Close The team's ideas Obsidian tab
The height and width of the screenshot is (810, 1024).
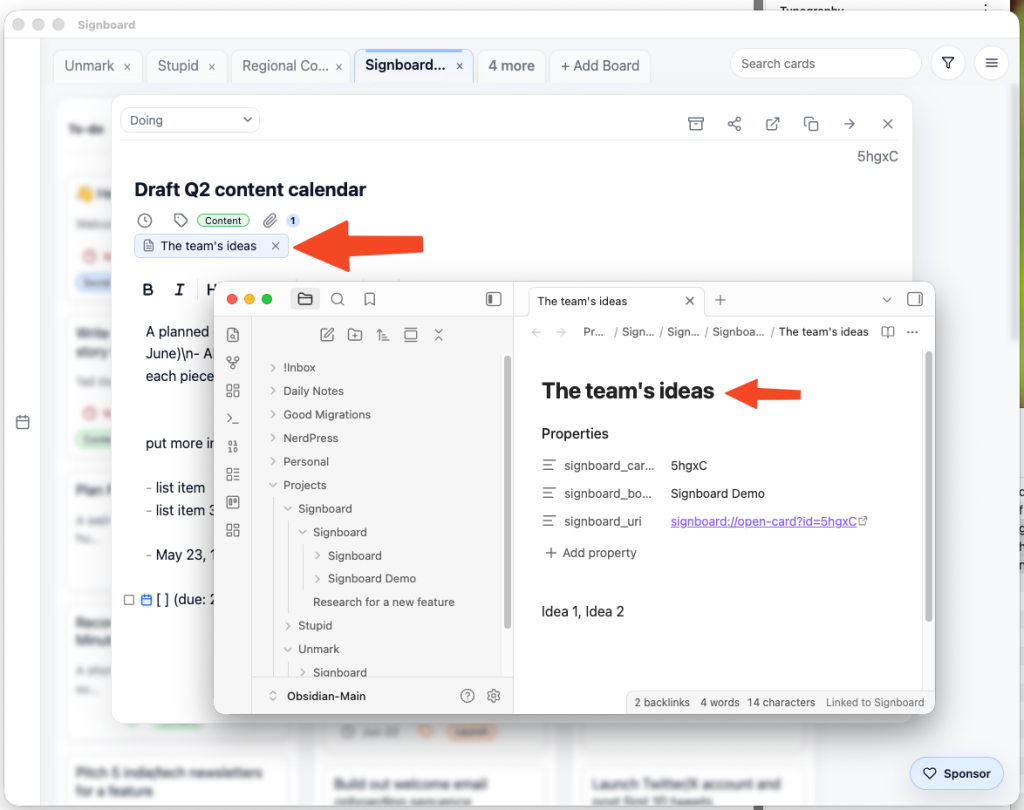tap(690, 300)
